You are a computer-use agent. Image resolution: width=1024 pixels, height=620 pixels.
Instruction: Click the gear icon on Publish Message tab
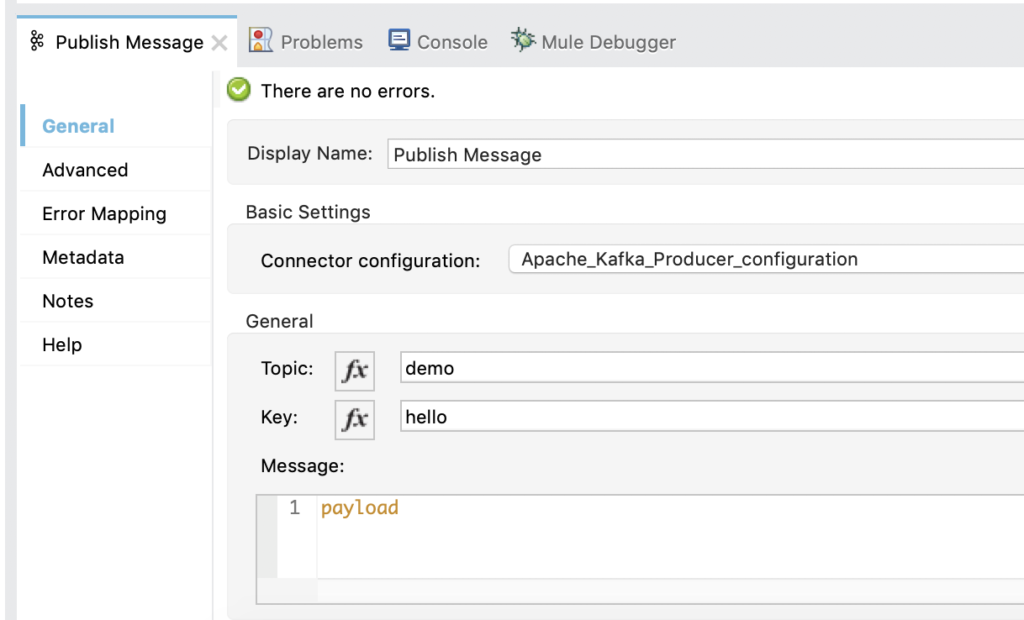click(37, 42)
